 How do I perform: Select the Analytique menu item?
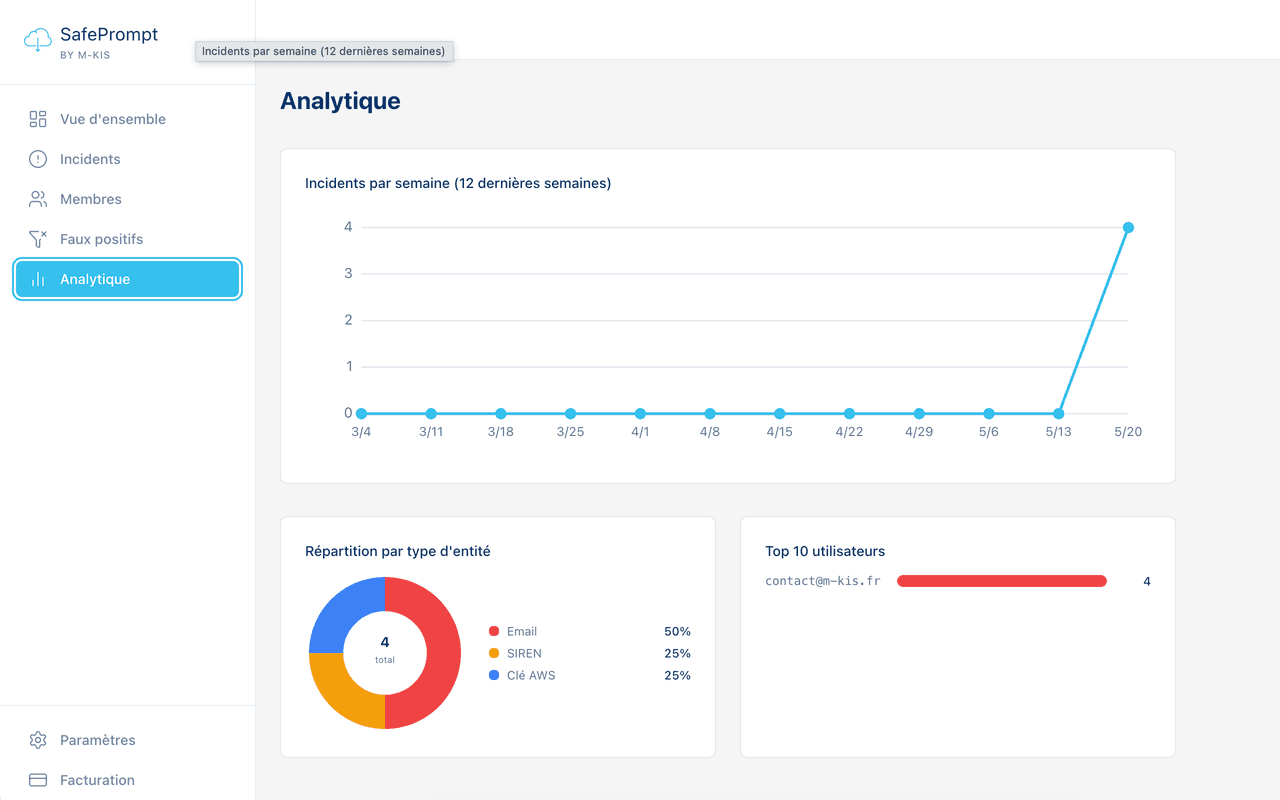click(128, 279)
